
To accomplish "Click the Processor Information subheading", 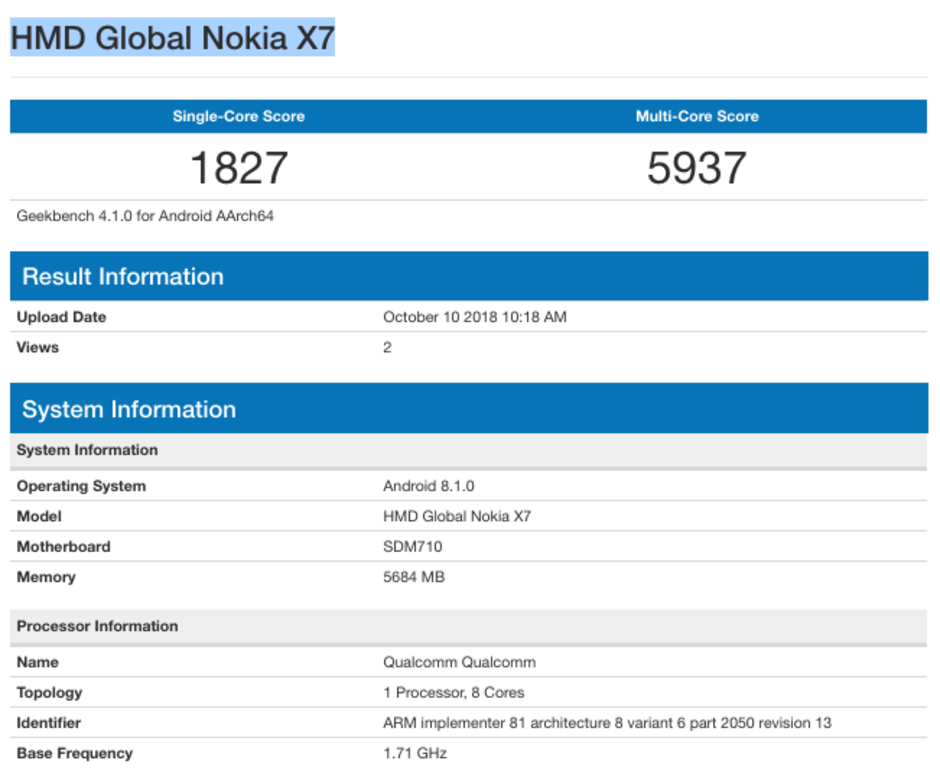I will pyautogui.click(x=97, y=626).
